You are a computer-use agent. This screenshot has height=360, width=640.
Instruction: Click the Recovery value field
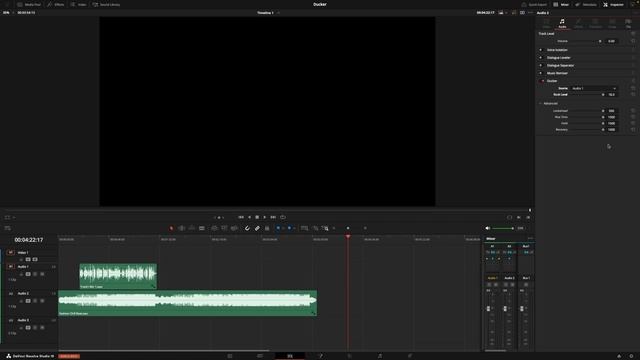(x=611, y=129)
